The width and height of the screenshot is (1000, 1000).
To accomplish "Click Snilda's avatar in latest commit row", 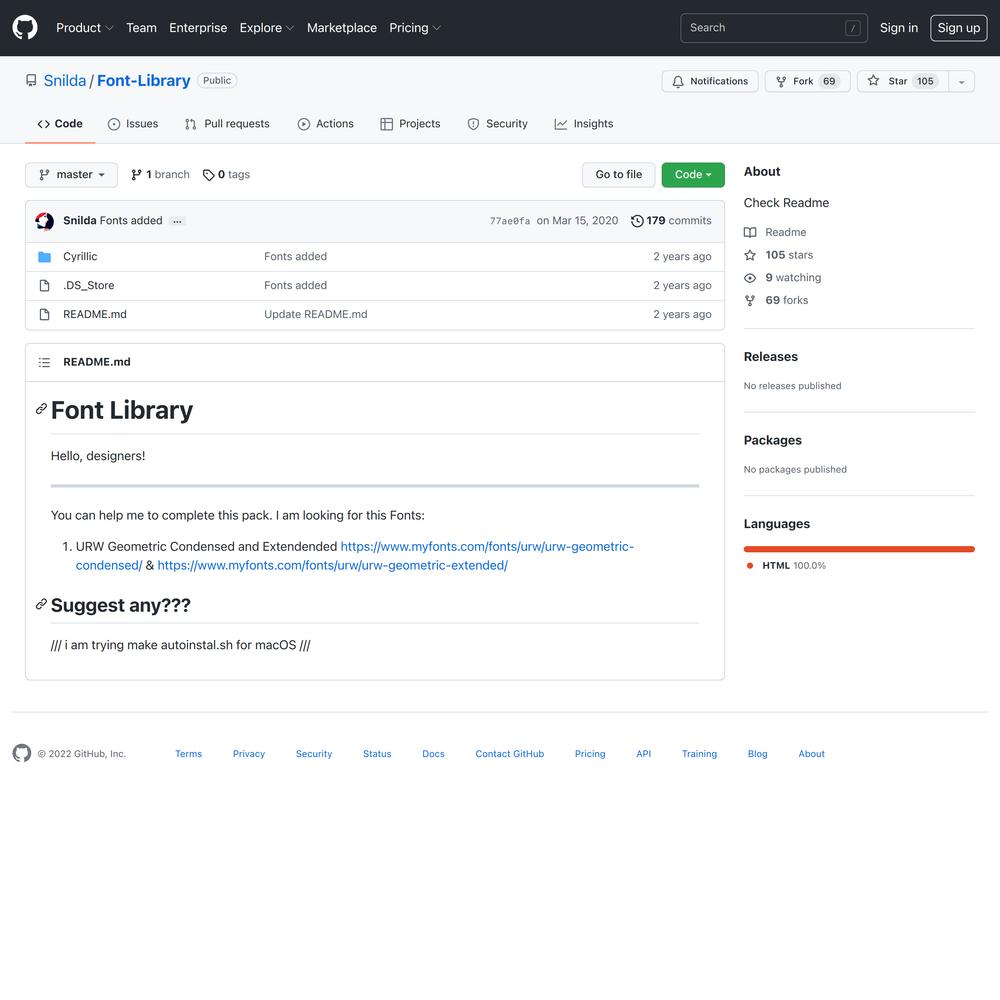I will click(45, 221).
